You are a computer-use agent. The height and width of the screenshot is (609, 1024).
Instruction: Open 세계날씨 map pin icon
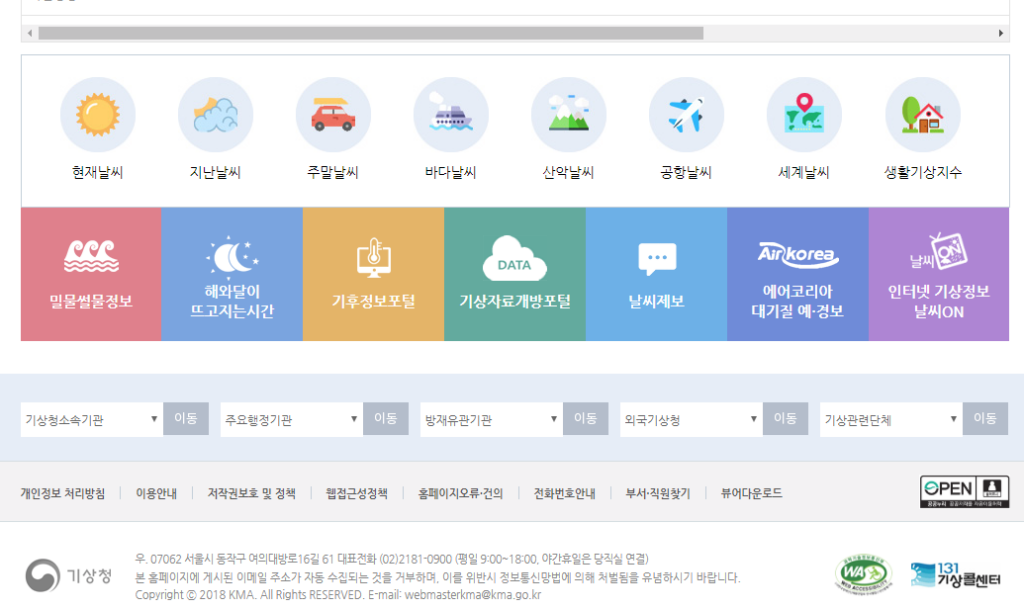pos(804,115)
